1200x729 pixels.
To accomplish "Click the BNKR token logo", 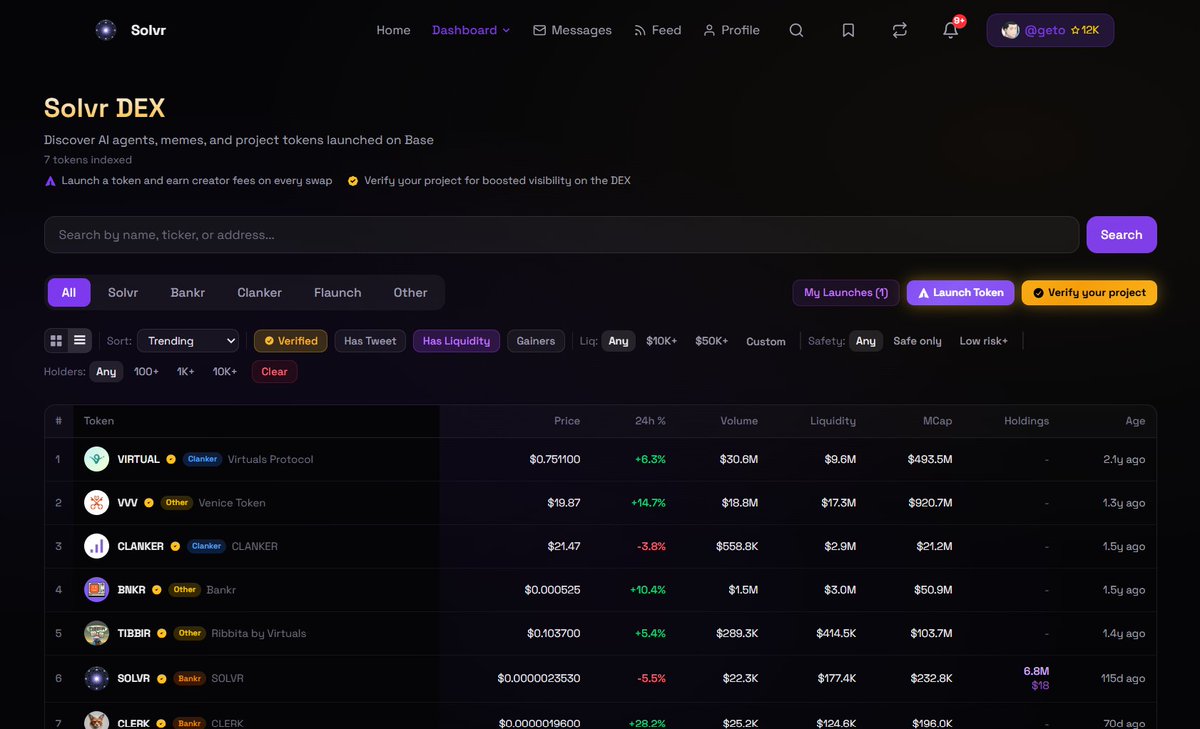I will [x=97, y=589].
